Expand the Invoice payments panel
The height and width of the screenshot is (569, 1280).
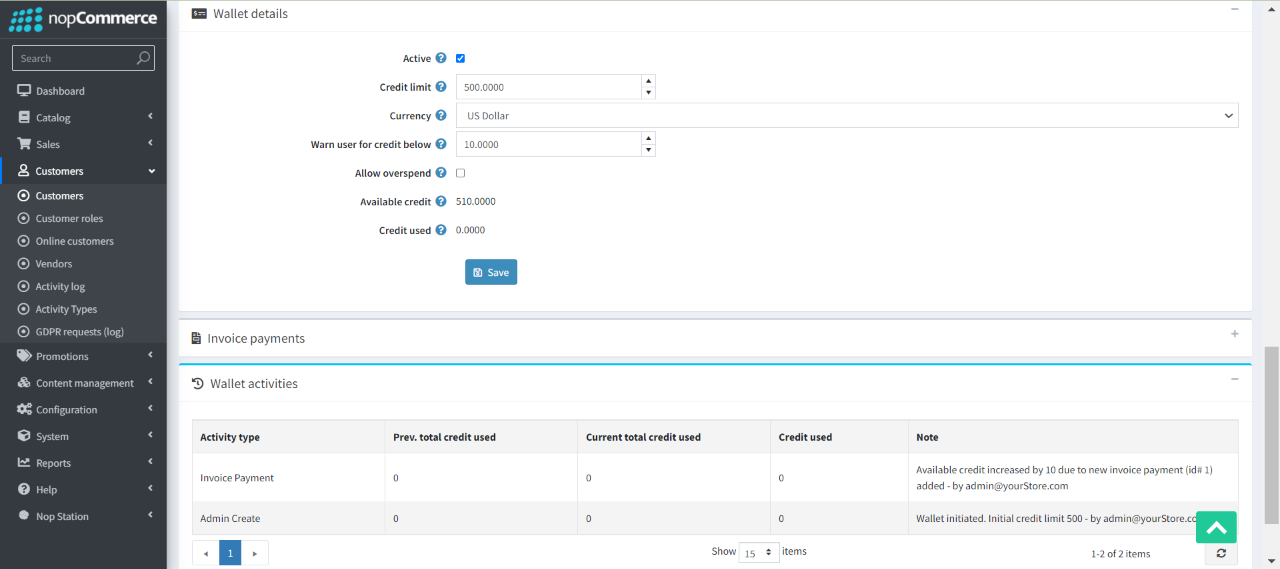pyautogui.click(x=1234, y=334)
